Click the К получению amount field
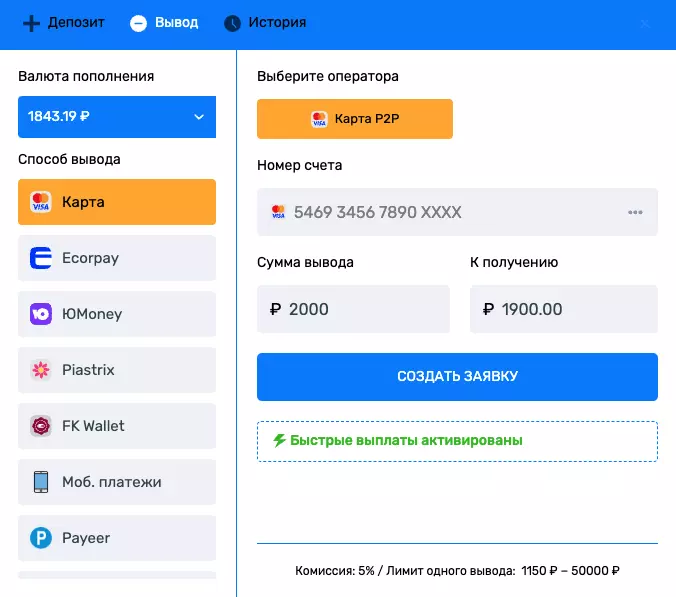The image size is (676, 597). pos(564,310)
